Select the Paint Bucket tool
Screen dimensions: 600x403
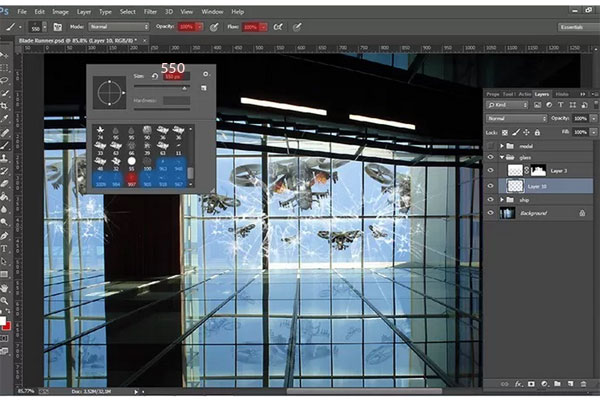(5, 197)
